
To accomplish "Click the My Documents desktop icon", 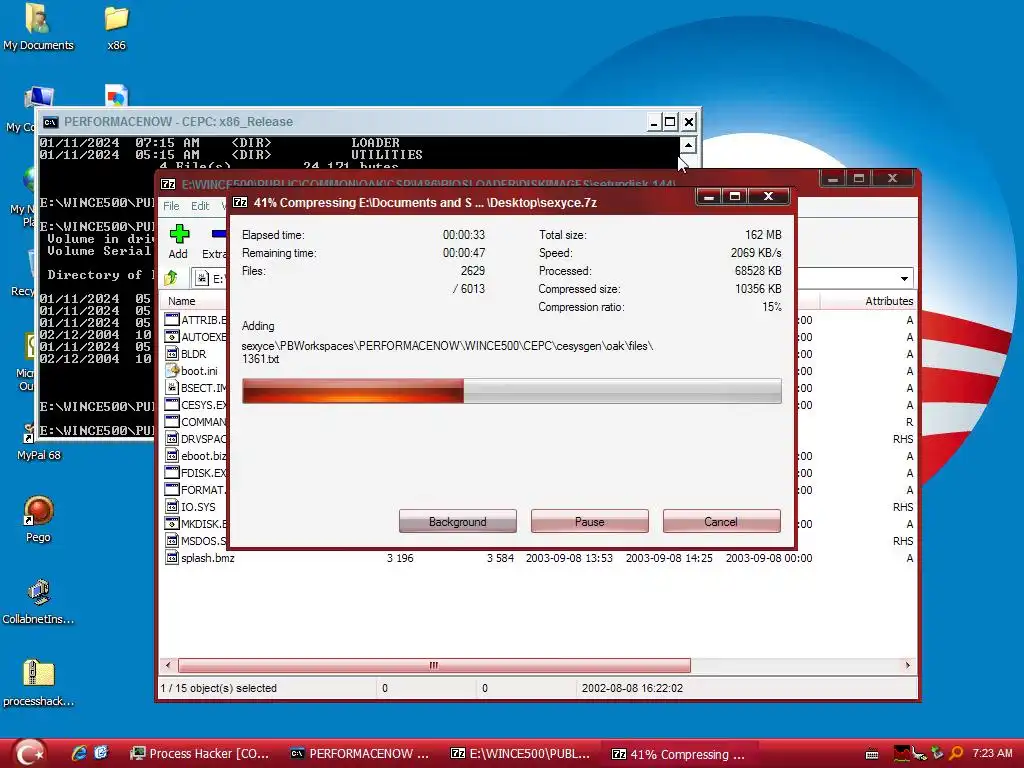I will [38, 20].
